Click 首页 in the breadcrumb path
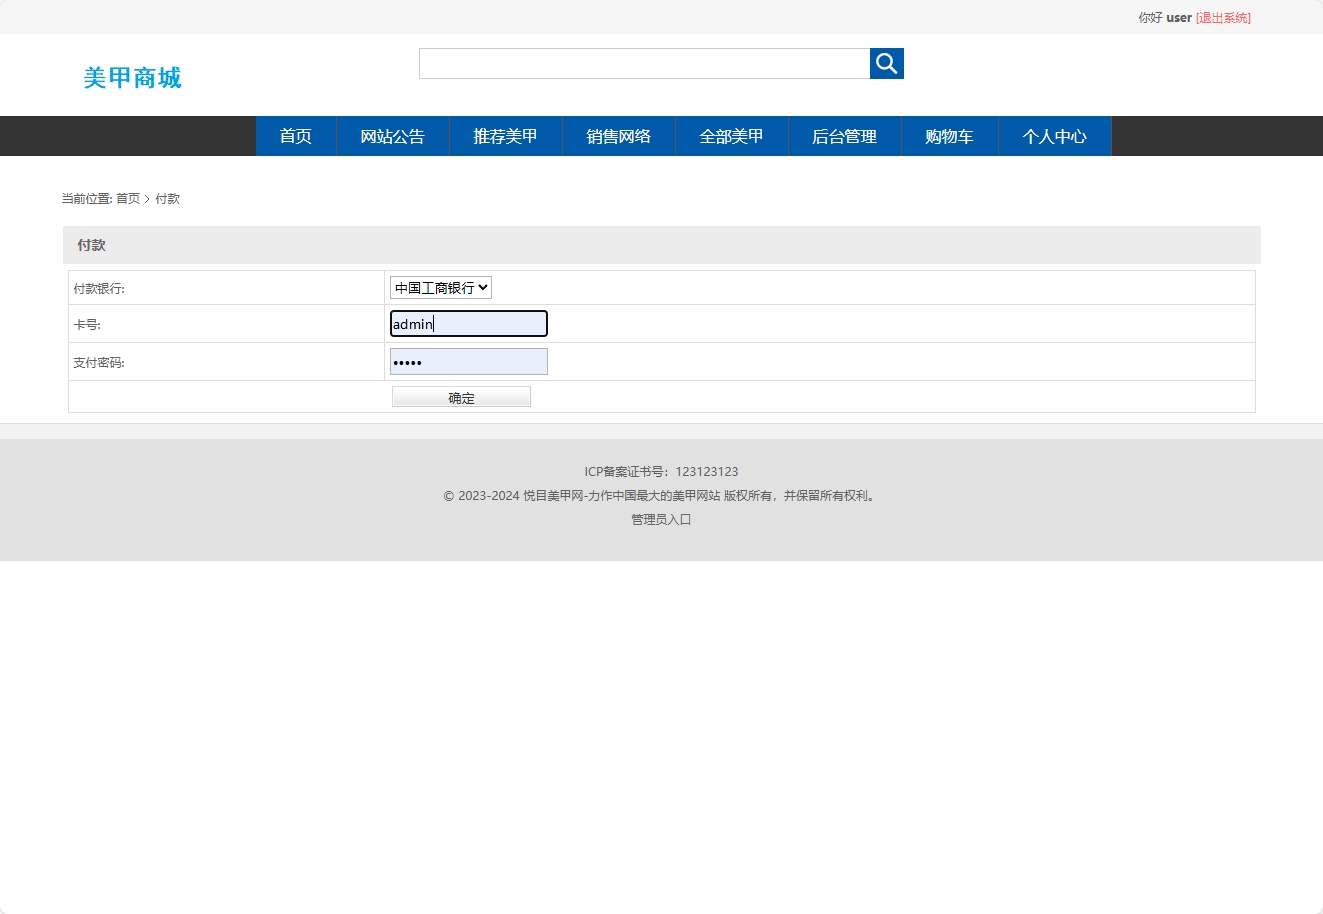Screen dimensions: 1323x914 [128, 199]
